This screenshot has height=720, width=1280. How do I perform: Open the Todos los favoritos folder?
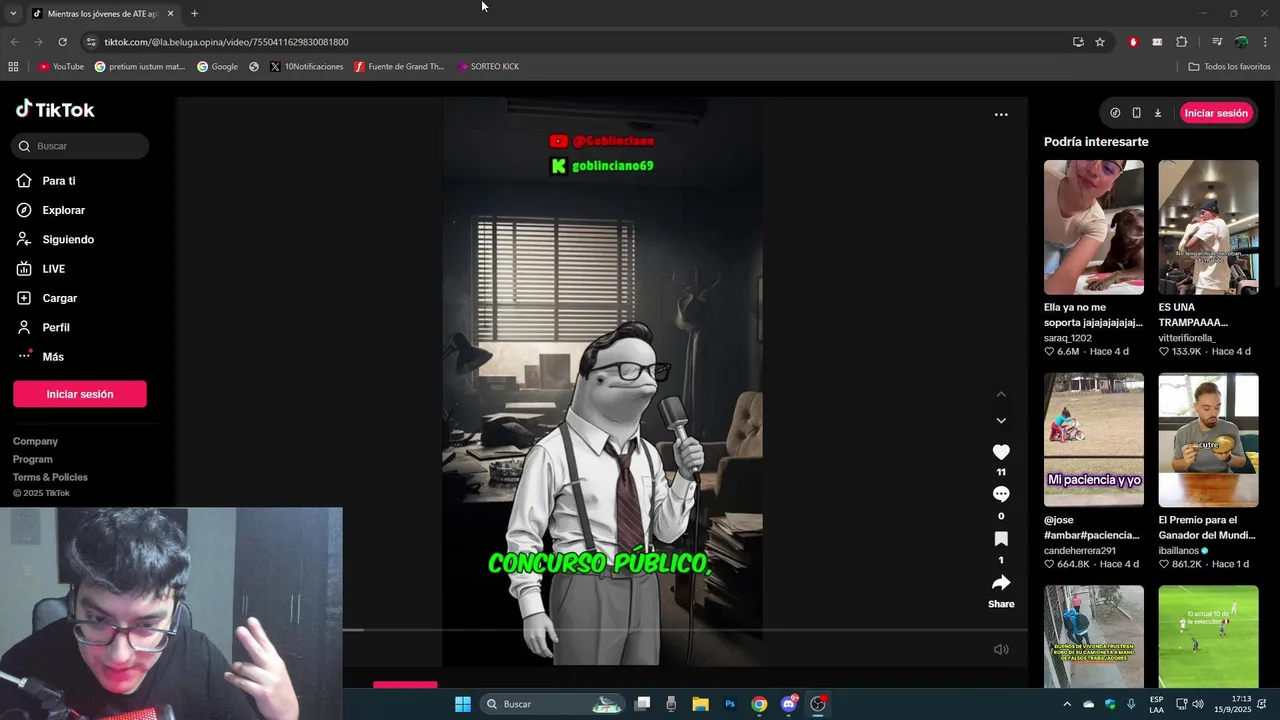[1229, 67]
